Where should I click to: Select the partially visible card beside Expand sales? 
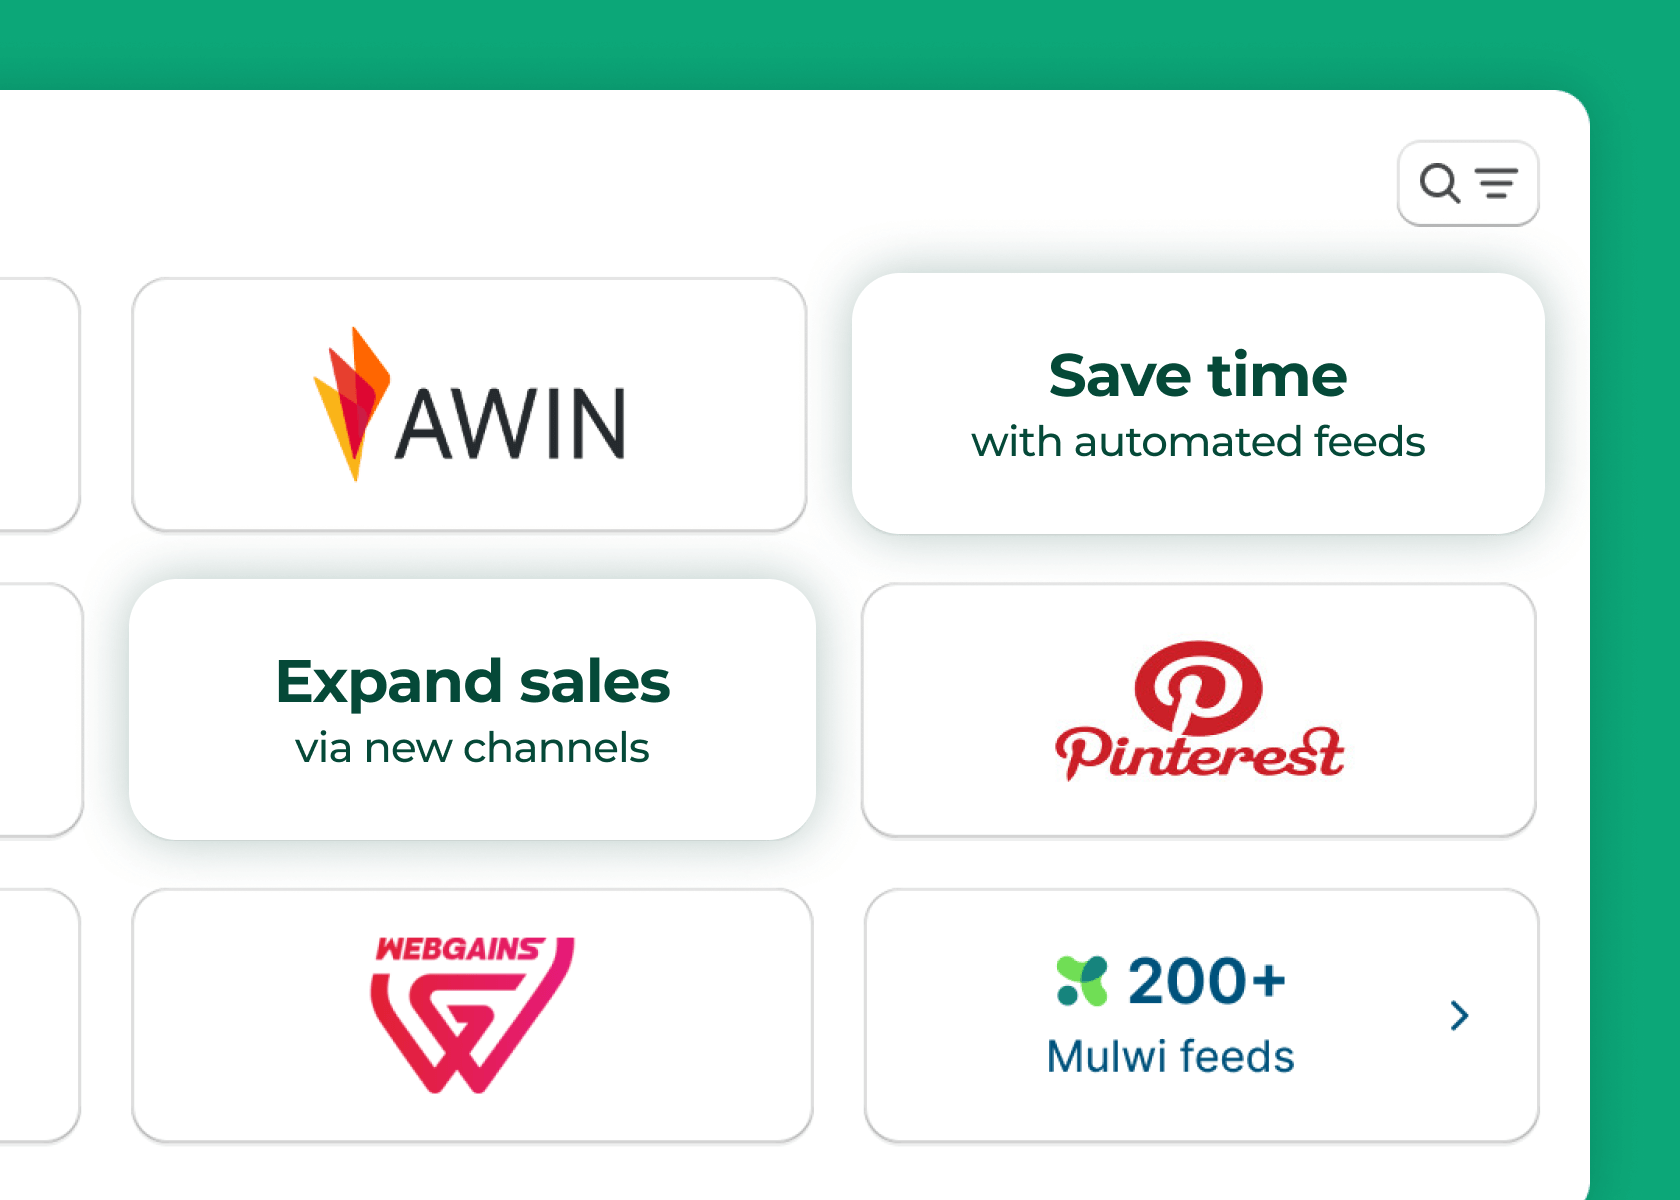41,710
